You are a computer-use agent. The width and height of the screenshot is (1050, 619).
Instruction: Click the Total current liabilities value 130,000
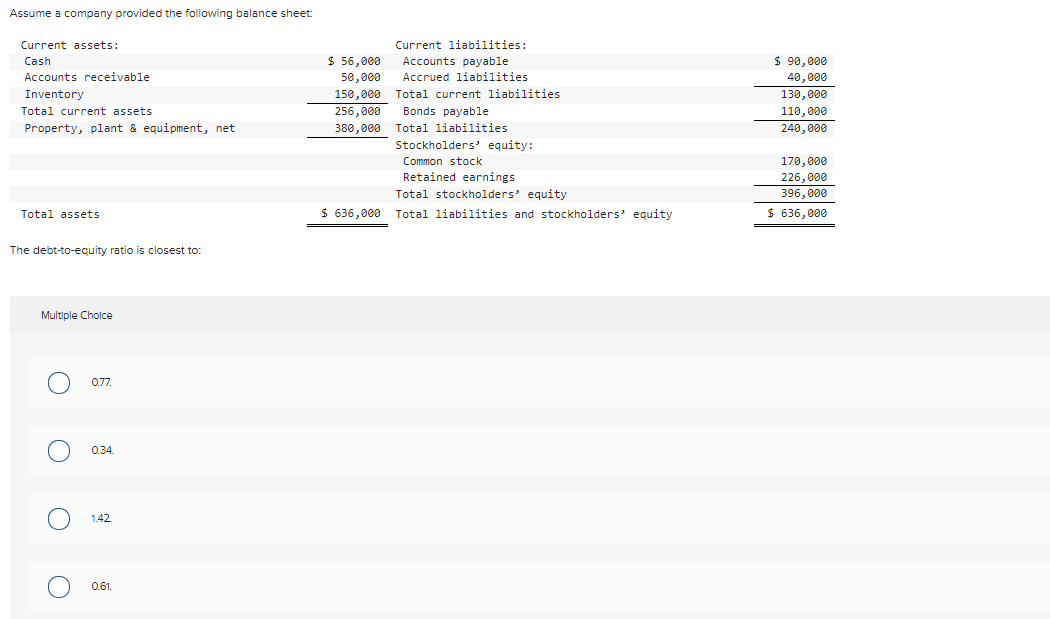tap(804, 94)
